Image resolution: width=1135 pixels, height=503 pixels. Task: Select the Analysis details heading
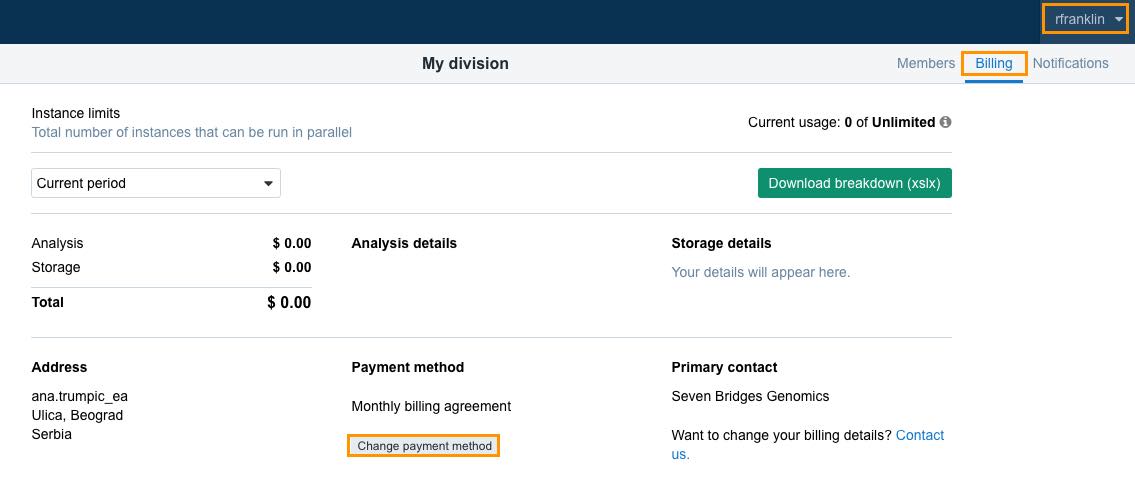tap(404, 243)
